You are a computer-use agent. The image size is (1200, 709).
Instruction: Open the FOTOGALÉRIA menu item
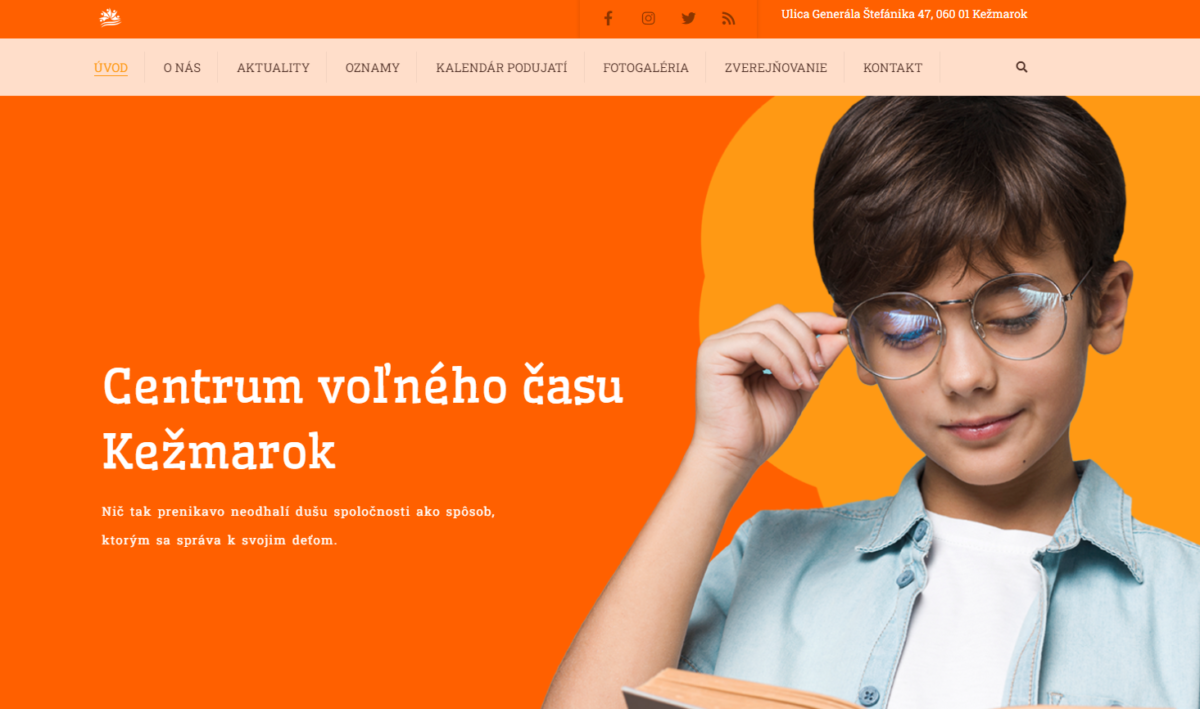(645, 68)
